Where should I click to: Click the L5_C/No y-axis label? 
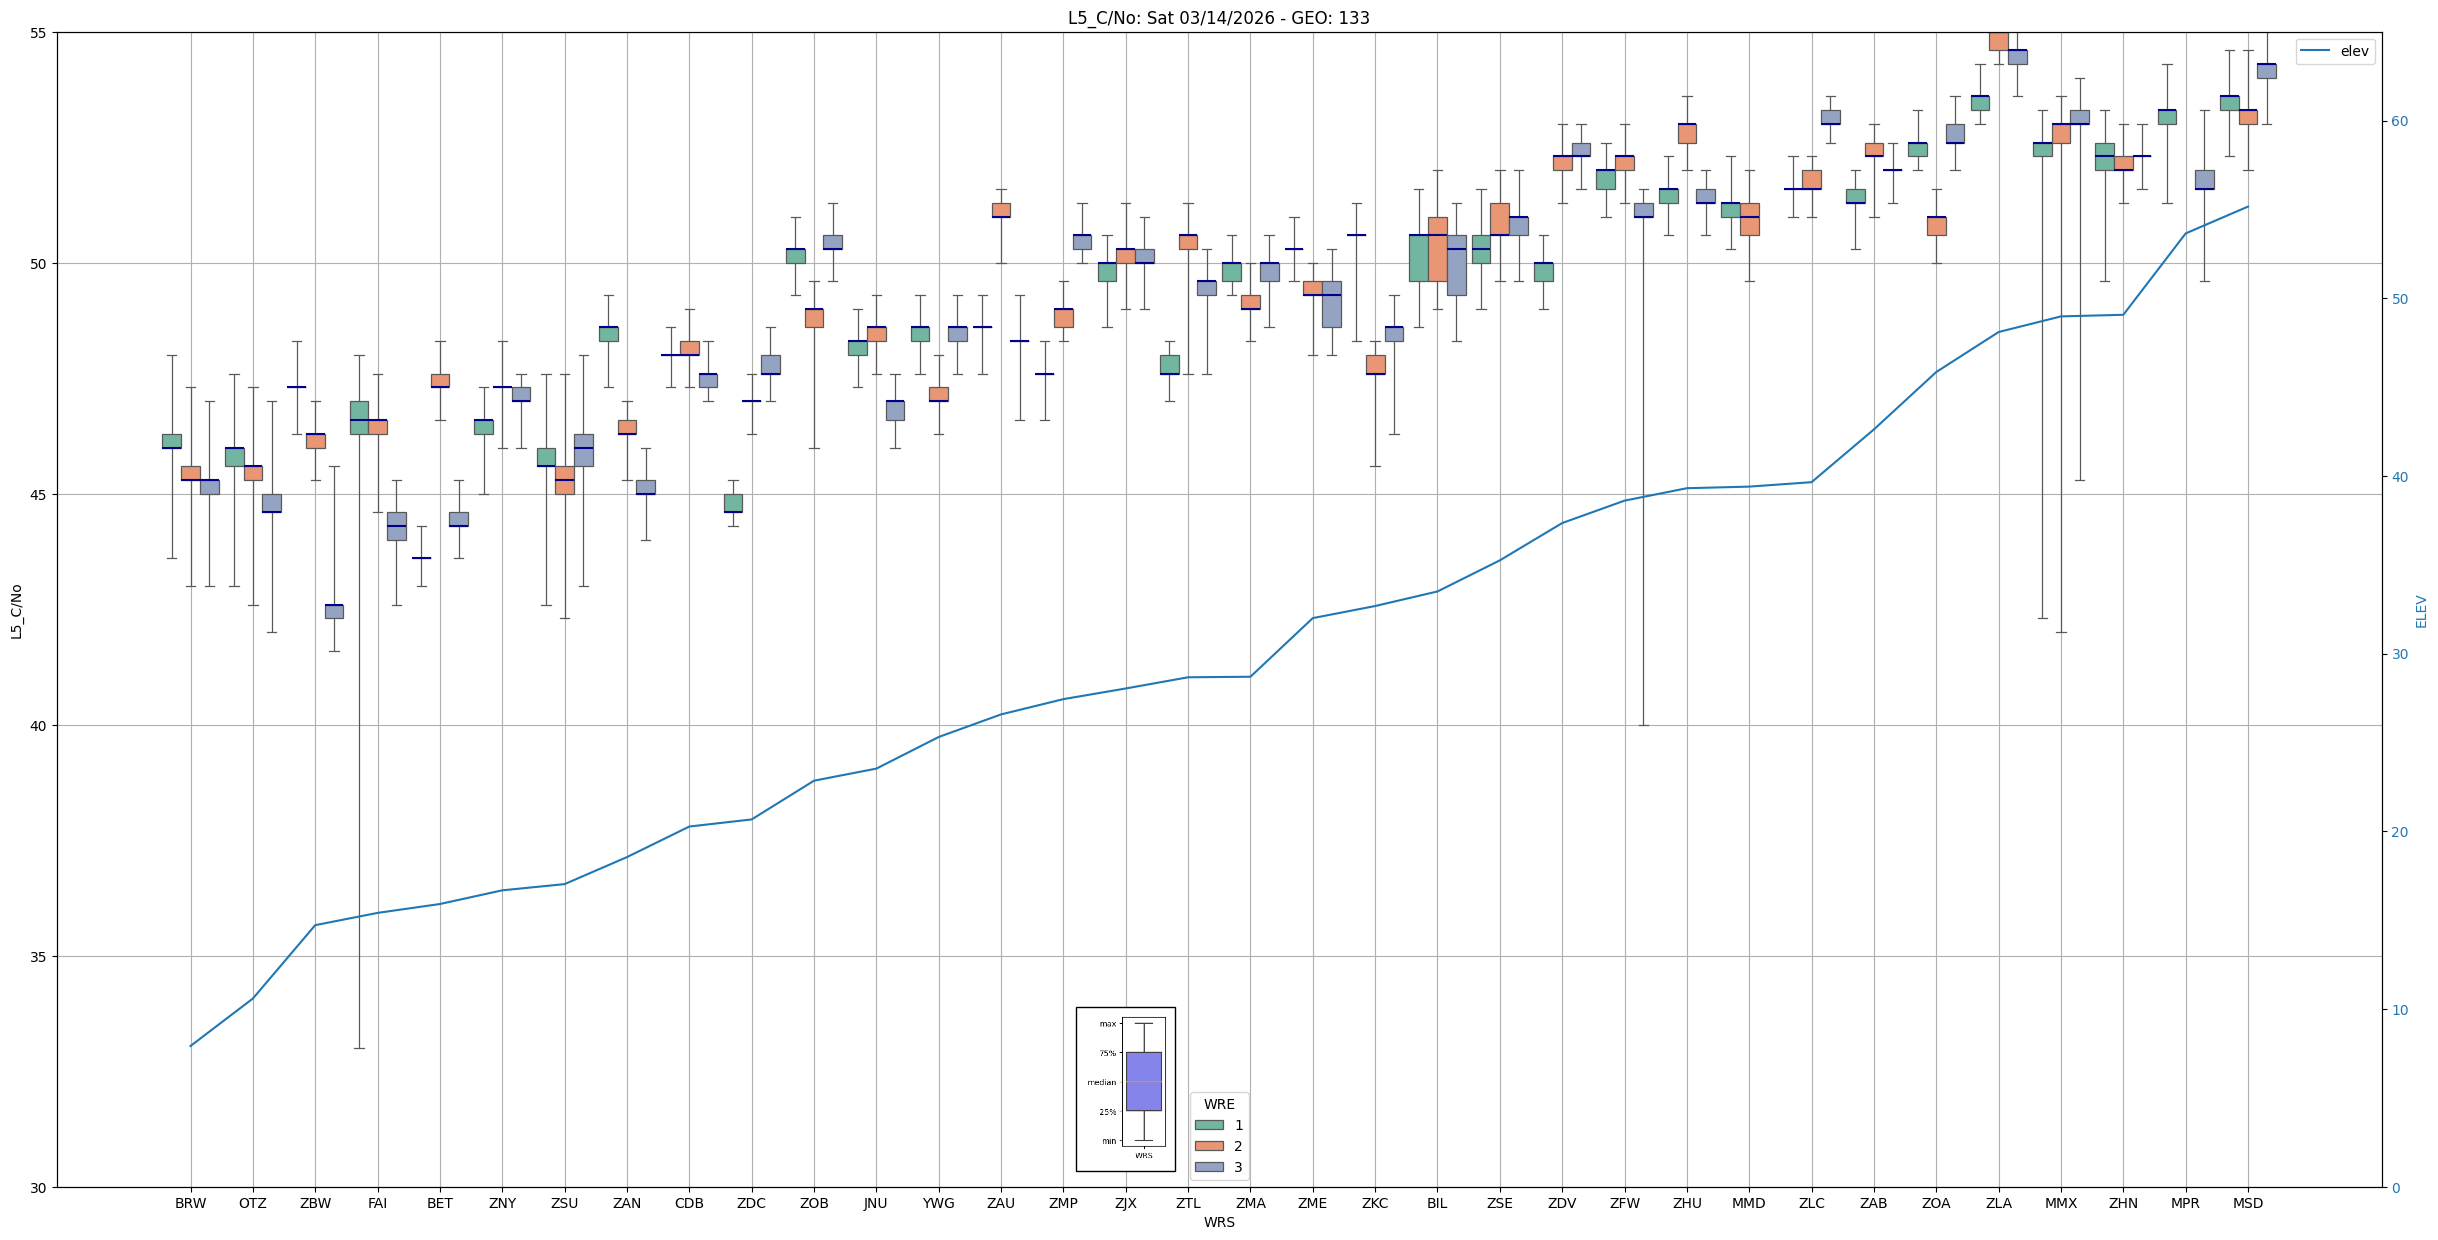click(x=16, y=611)
